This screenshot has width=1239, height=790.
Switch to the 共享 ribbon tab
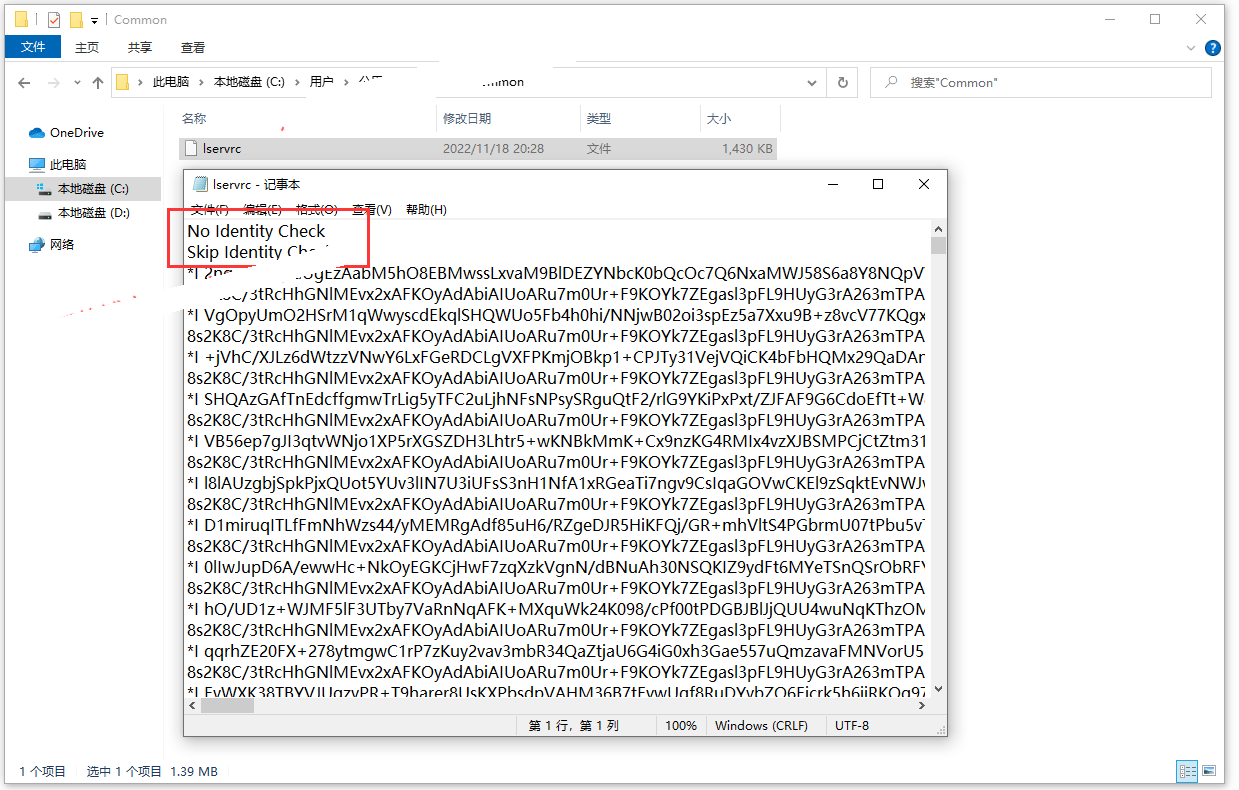tap(140, 47)
